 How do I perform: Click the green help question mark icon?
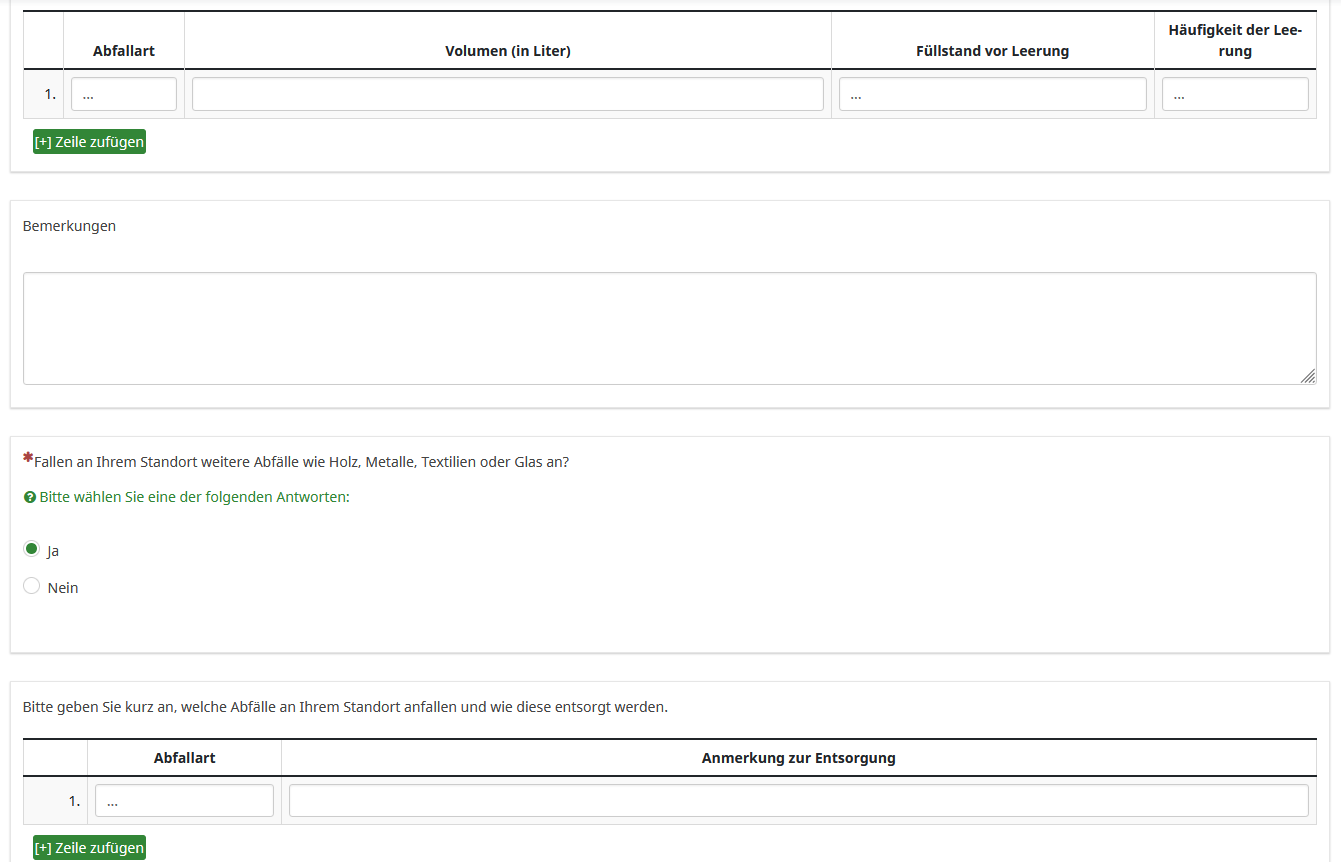29,497
